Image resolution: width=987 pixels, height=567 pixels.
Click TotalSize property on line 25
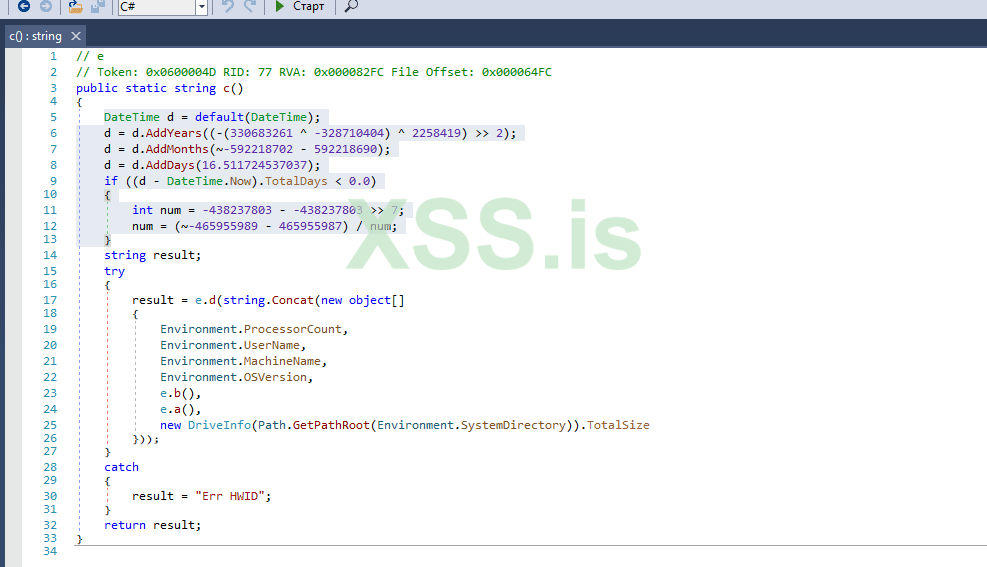click(x=618, y=425)
